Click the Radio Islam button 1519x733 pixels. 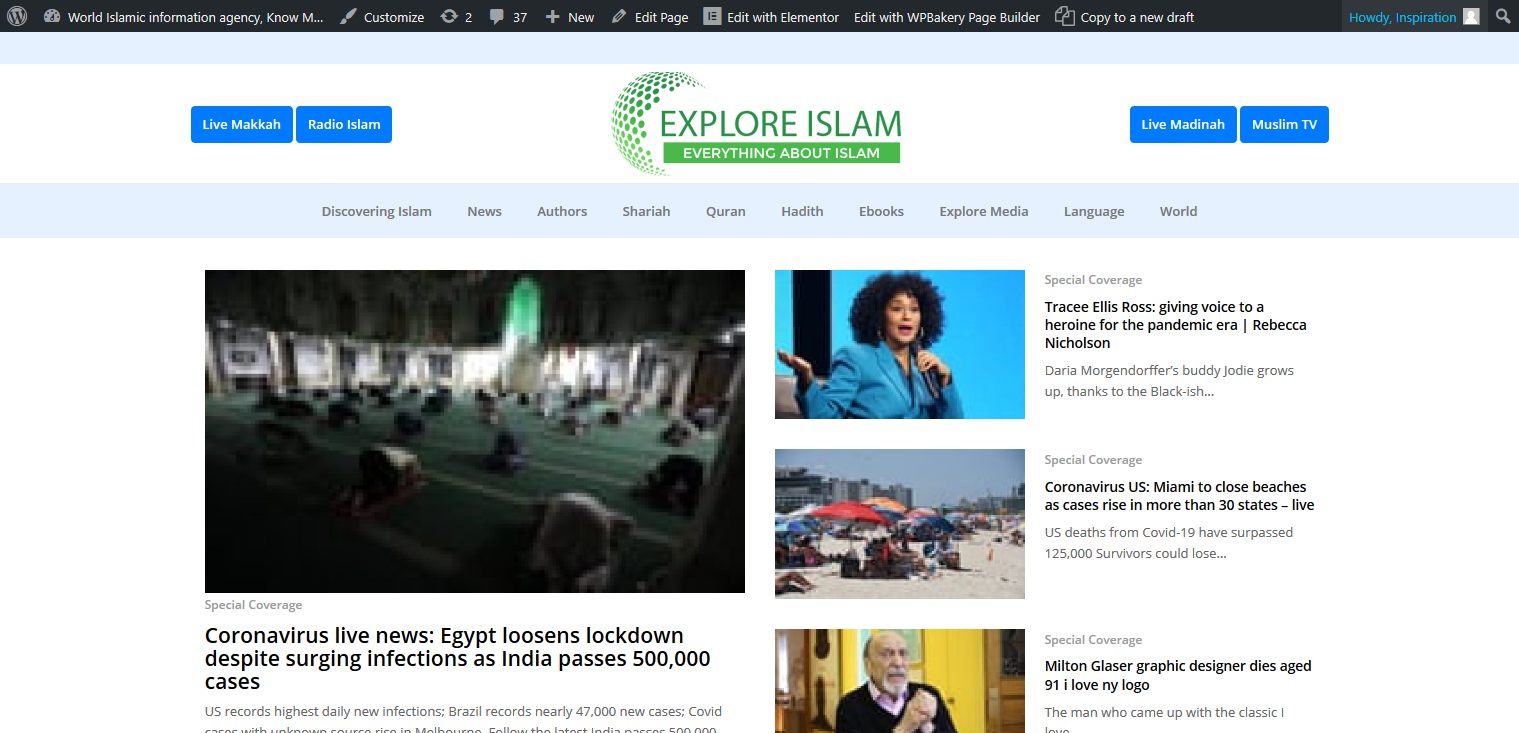[344, 124]
